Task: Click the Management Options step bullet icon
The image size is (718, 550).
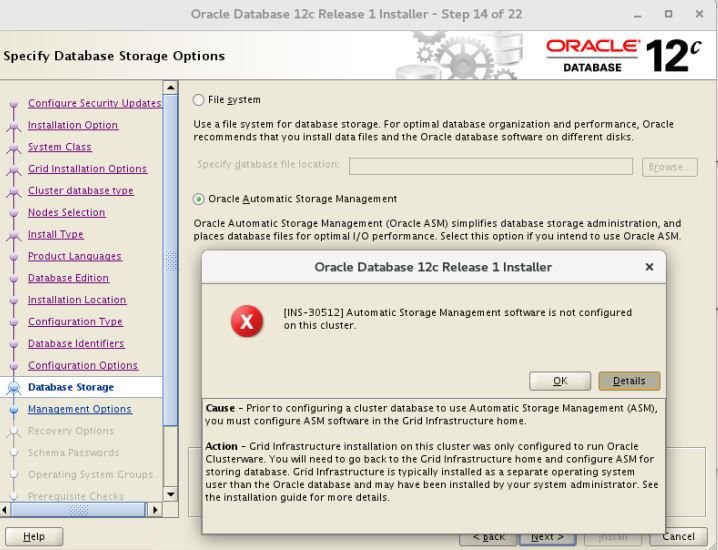Action: tap(13, 410)
